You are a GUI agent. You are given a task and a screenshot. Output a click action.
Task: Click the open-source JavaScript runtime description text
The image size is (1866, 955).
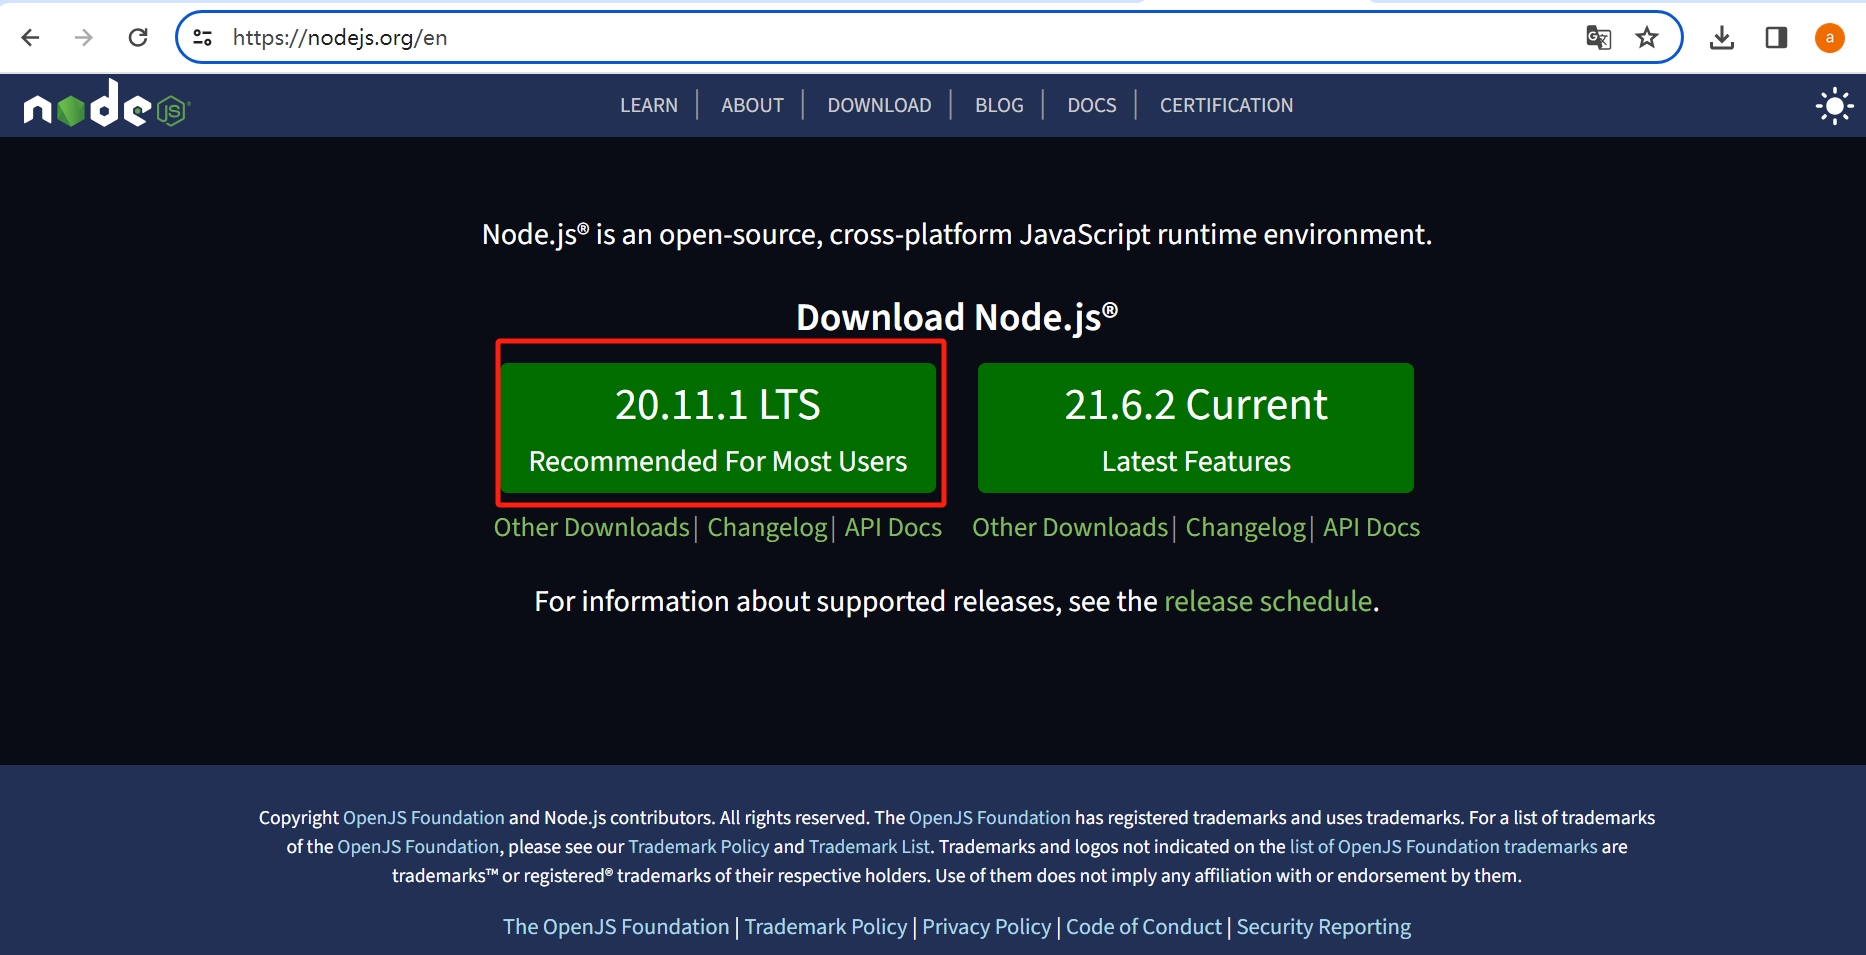(957, 234)
